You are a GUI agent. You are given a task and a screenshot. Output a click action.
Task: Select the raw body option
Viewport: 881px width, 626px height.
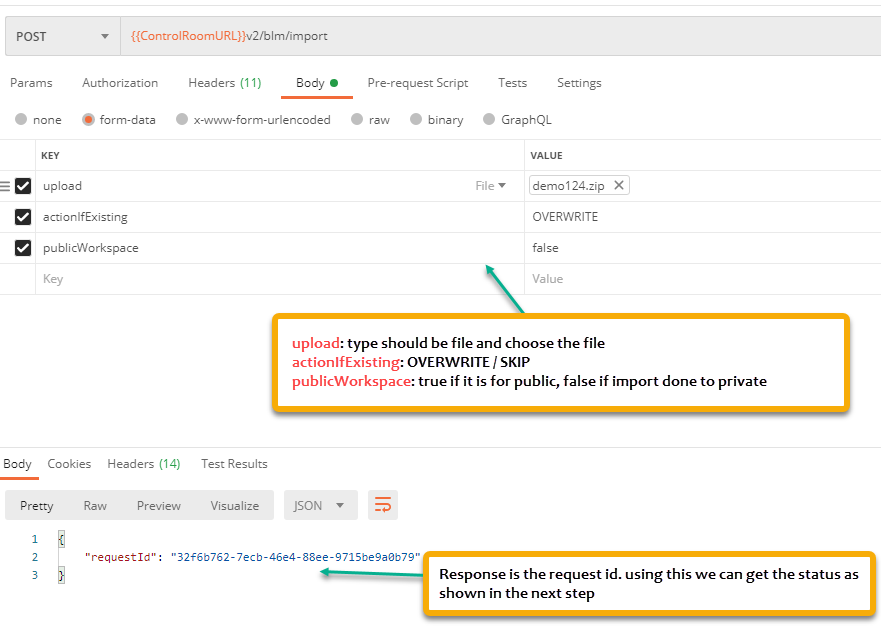pos(357,119)
